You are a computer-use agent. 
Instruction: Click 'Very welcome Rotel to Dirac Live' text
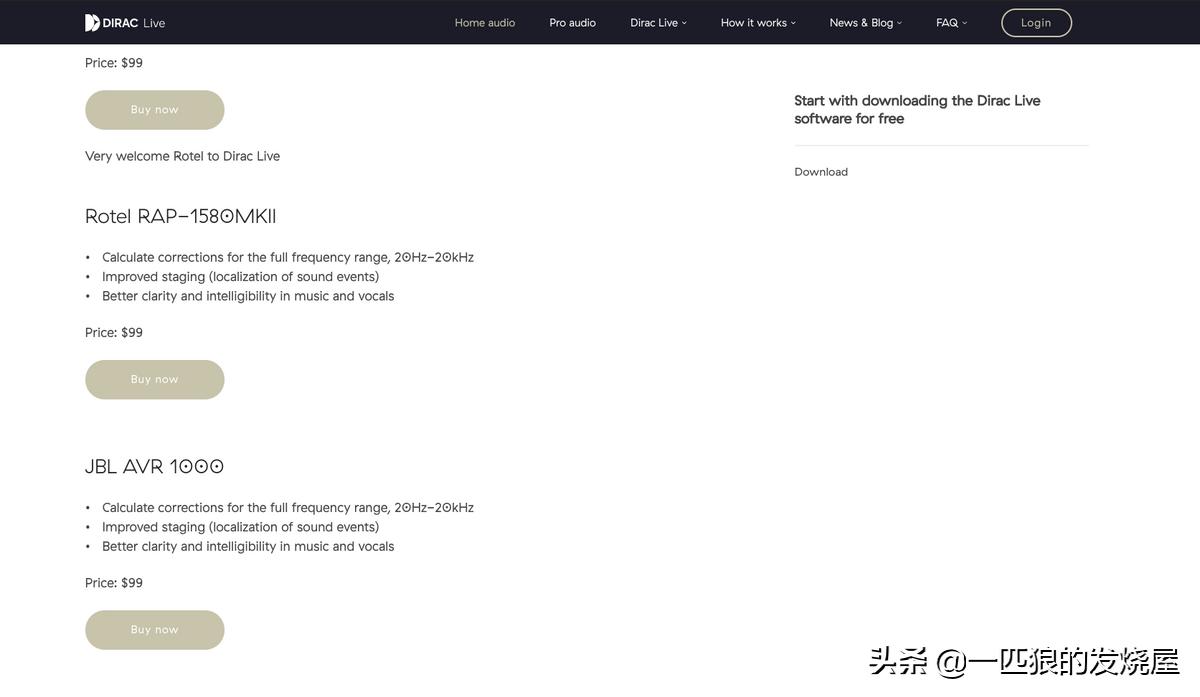point(182,156)
